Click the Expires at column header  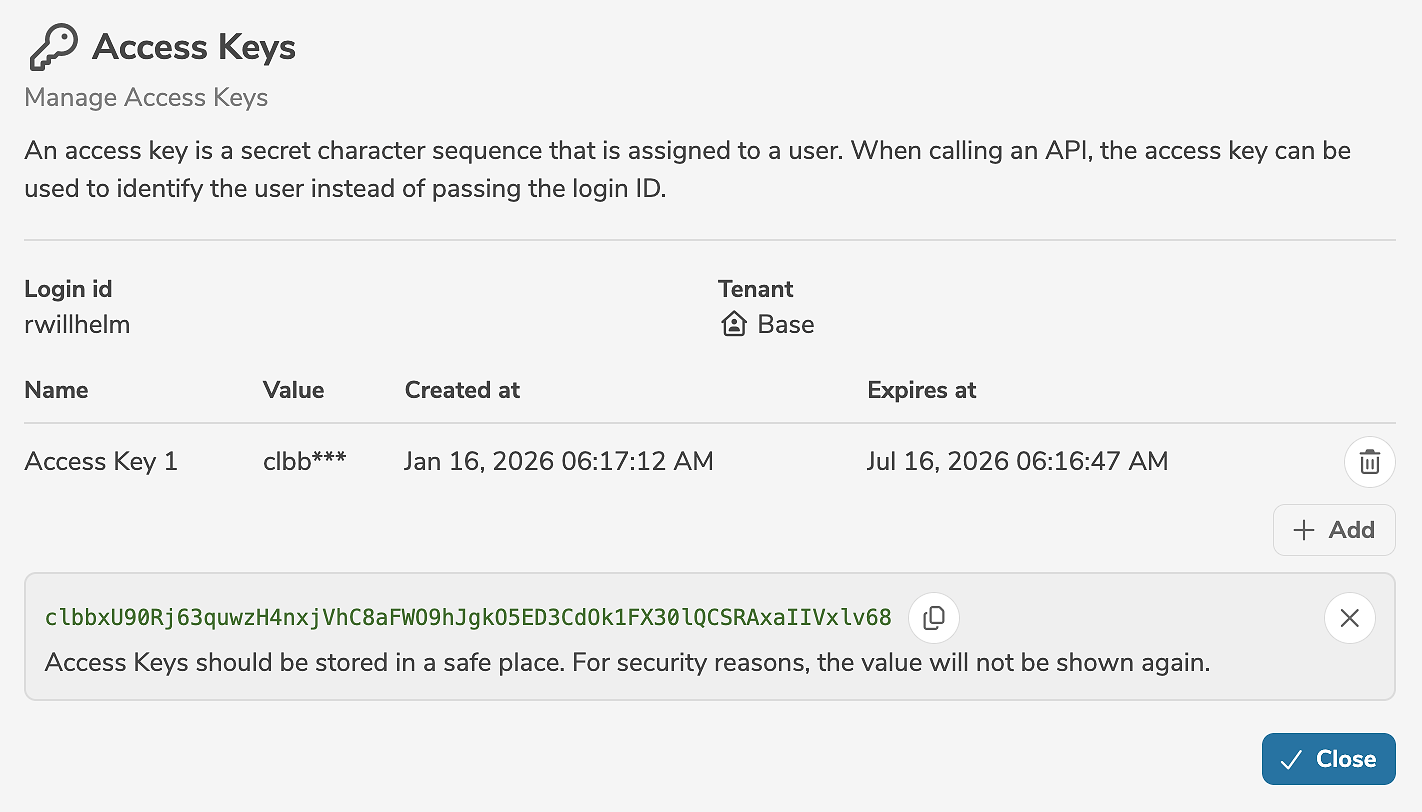[921, 390]
